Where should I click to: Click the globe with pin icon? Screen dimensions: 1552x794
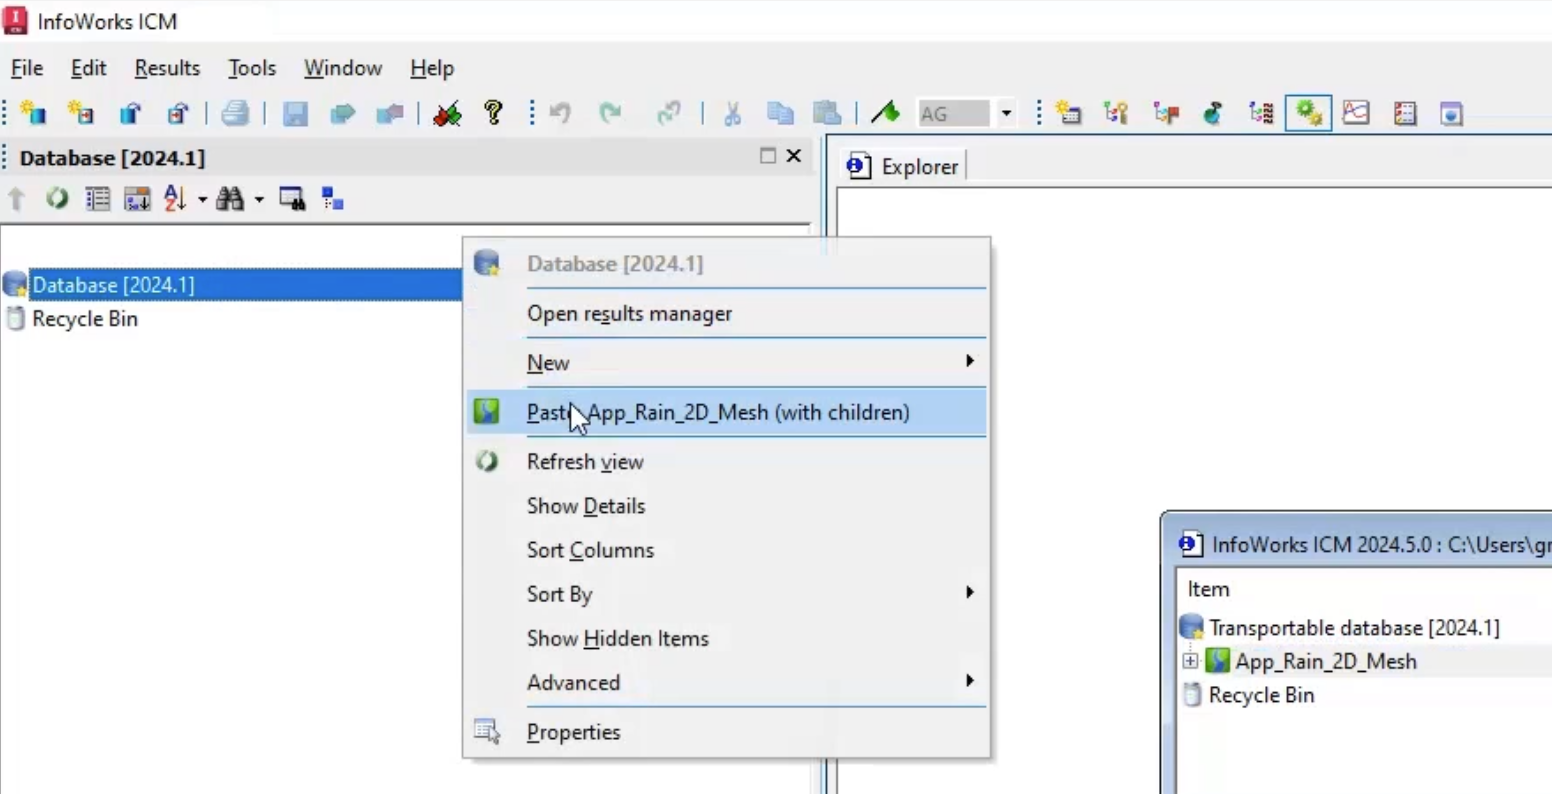1213,113
